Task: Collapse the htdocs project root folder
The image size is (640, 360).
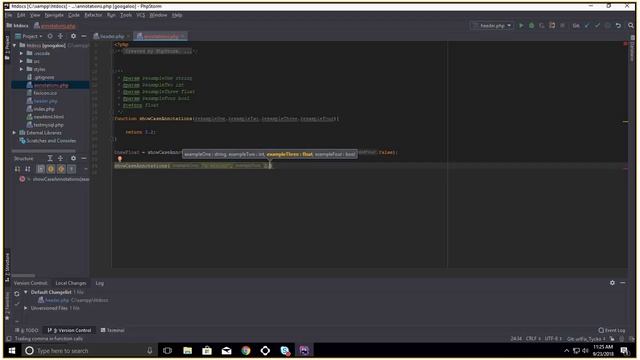Action: [15, 45]
